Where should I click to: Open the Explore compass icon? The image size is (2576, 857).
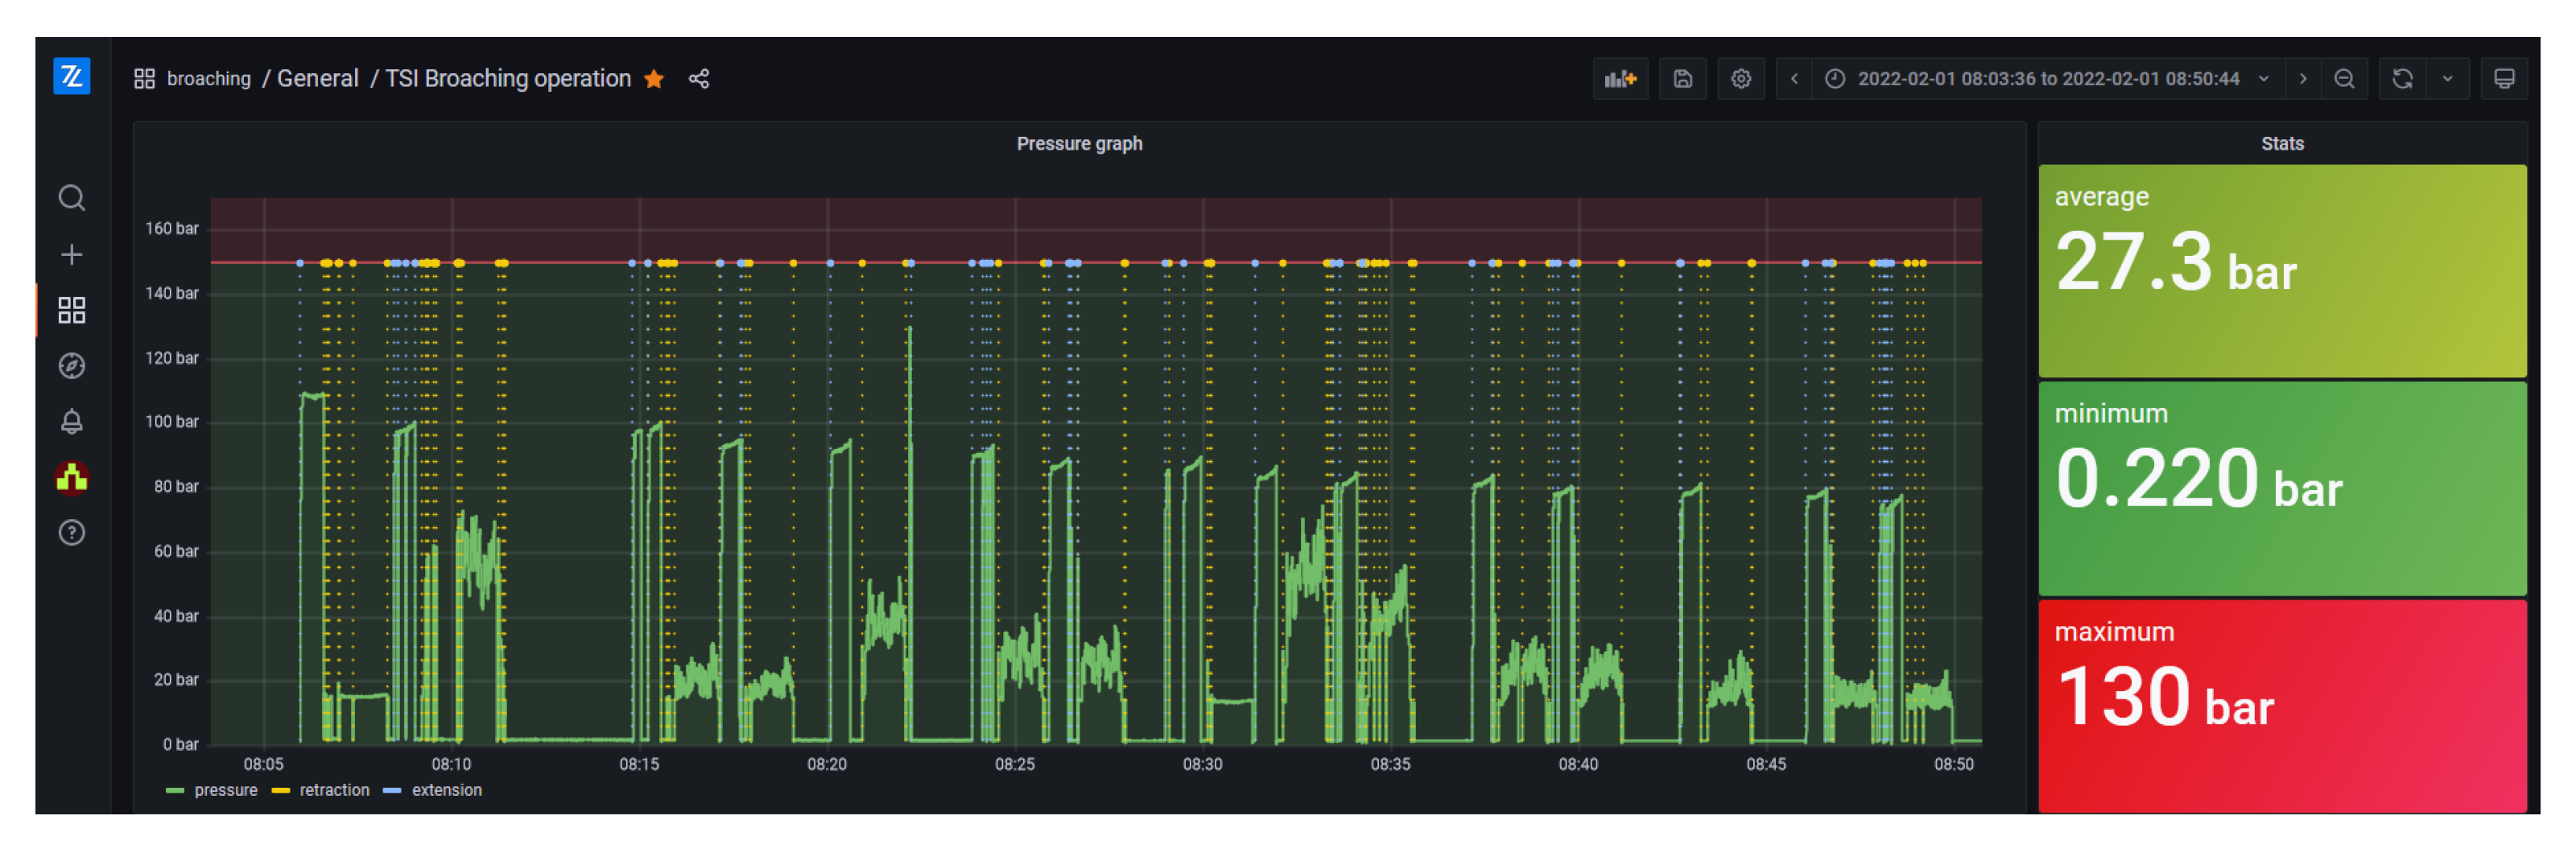coord(71,366)
